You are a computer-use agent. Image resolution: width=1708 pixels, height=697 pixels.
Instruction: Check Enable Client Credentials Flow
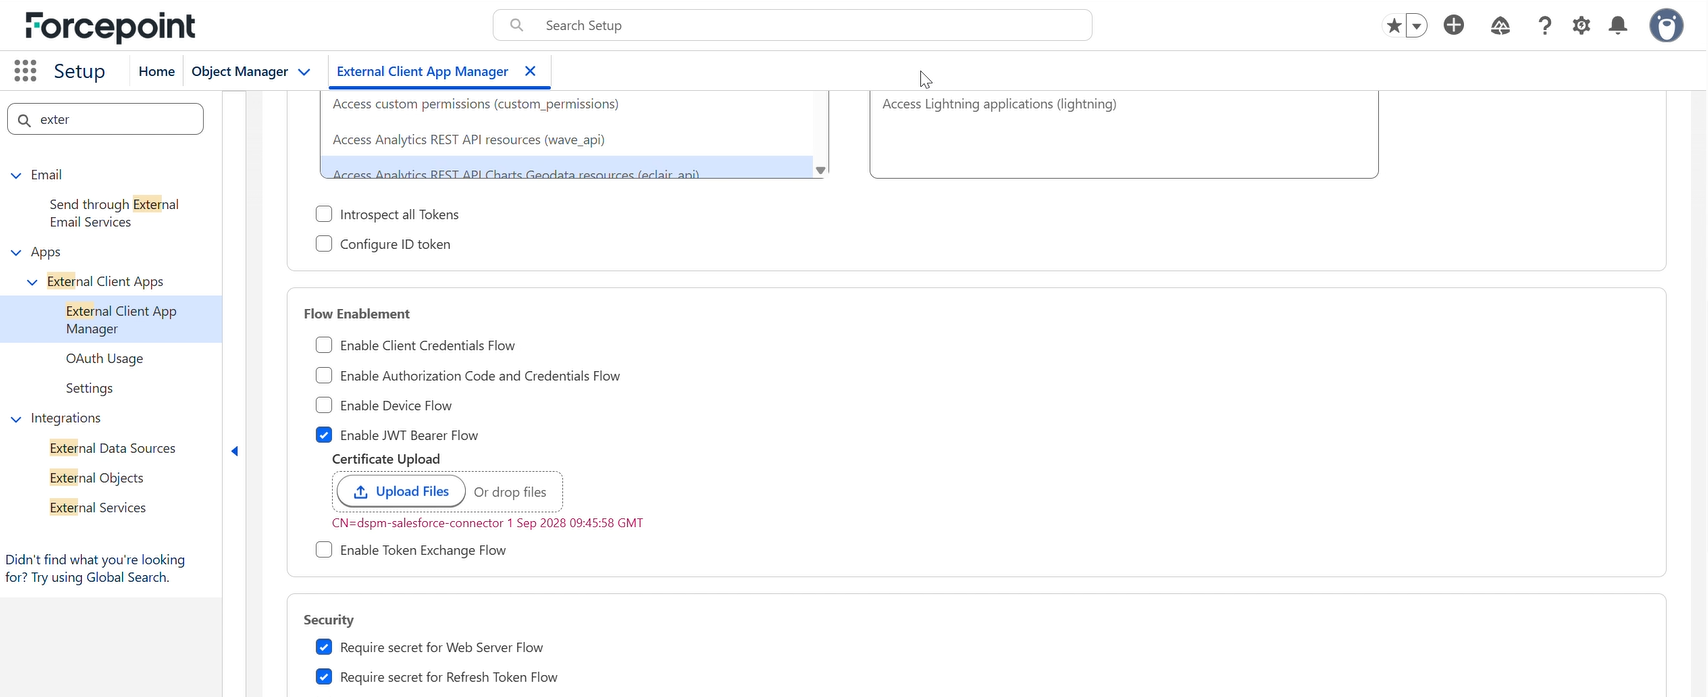(324, 345)
